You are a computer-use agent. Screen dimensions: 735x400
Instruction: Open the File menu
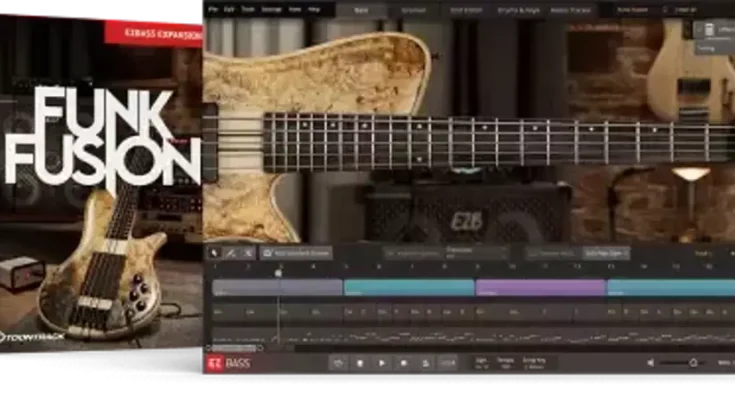click(213, 9)
